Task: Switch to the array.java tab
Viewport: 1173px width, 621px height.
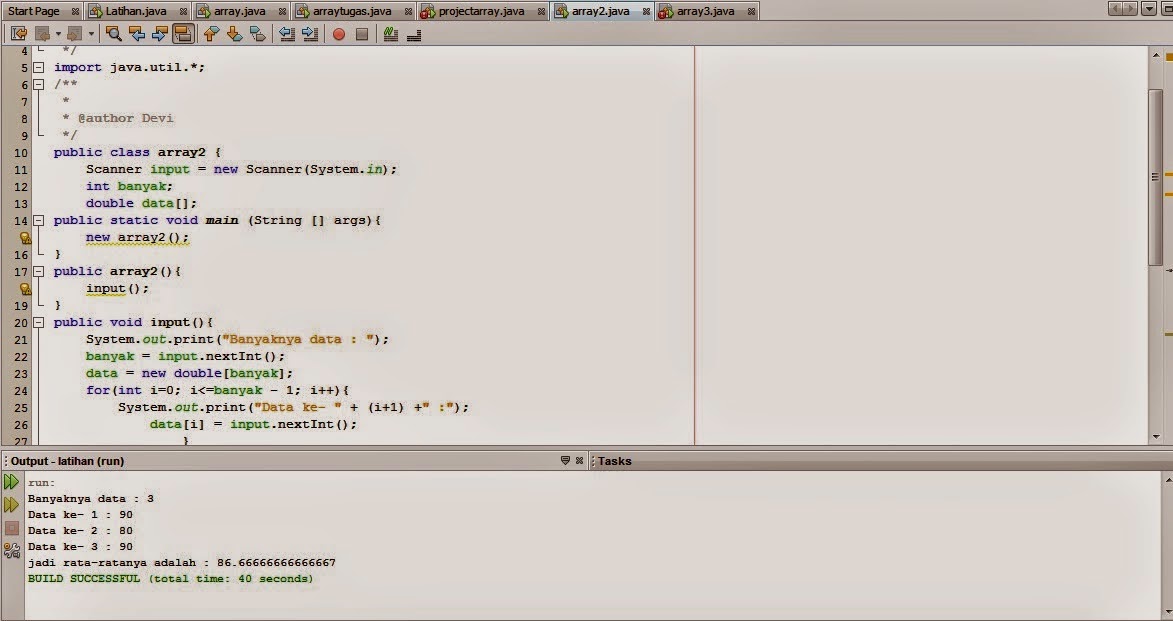Action: [239, 11]
